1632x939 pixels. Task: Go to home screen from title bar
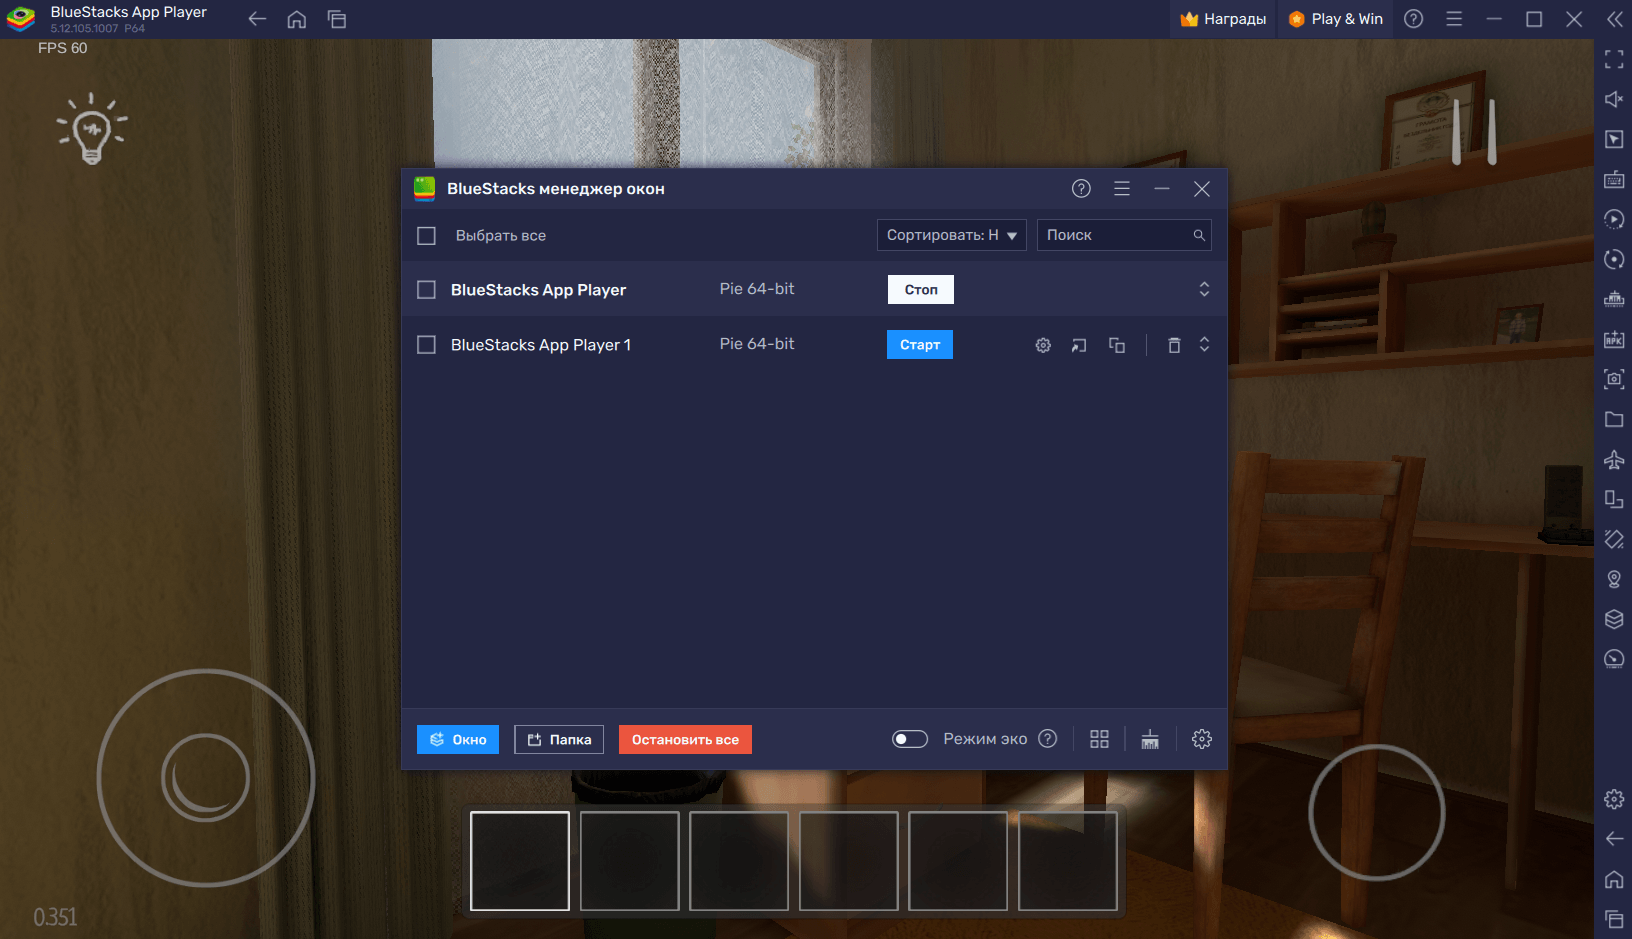[297, 19]
